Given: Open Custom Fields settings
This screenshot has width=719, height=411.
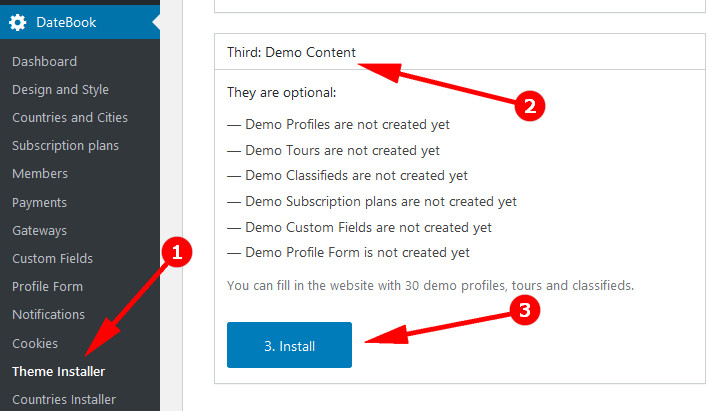Looking at the screenshot, I should [51, 258].
